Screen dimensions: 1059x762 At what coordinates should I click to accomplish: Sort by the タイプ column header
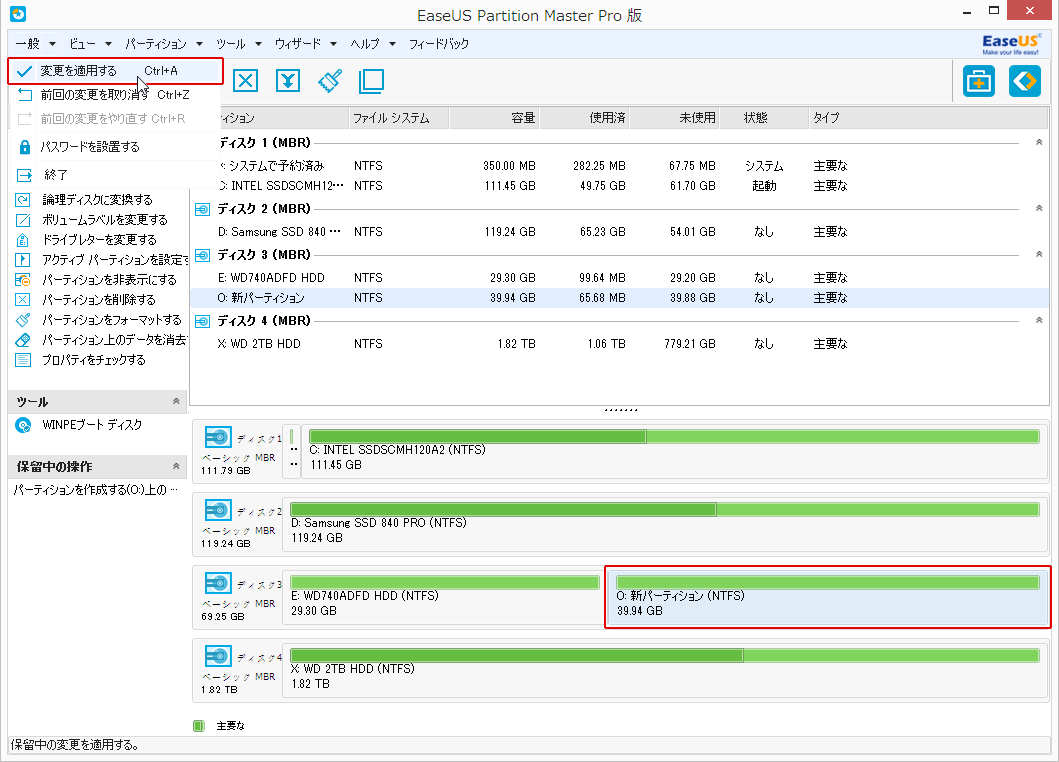pyautogui.click(x=929, y=118)
